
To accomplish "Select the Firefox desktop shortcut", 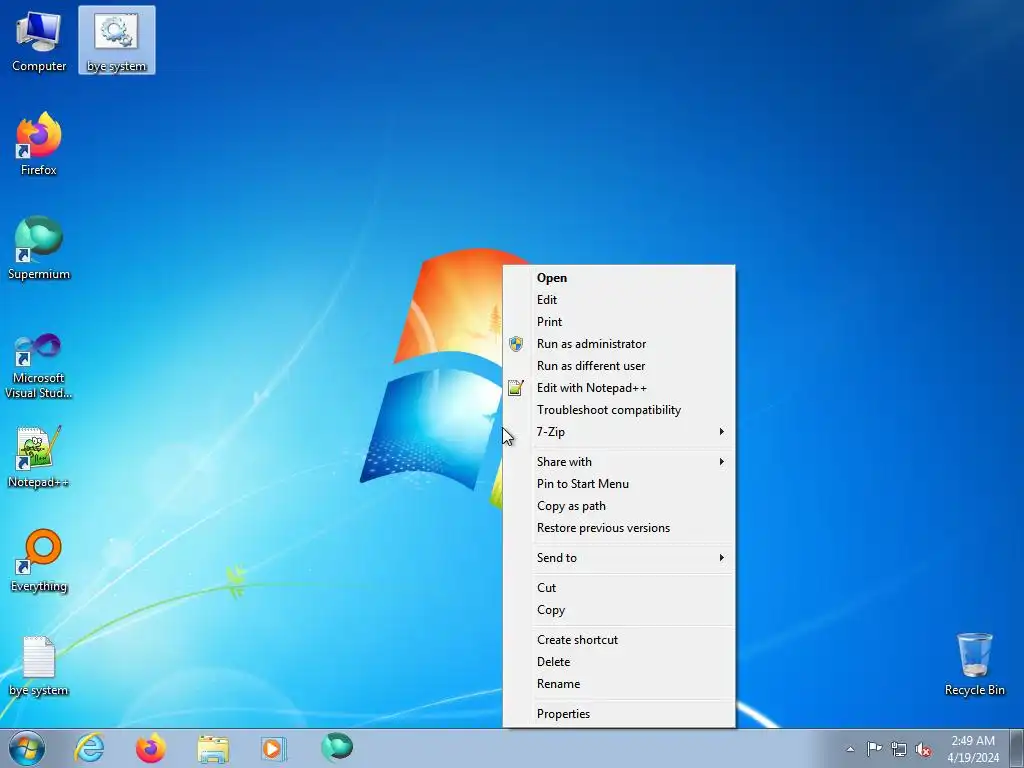I will pyautogui.click(x=39, y=144).
